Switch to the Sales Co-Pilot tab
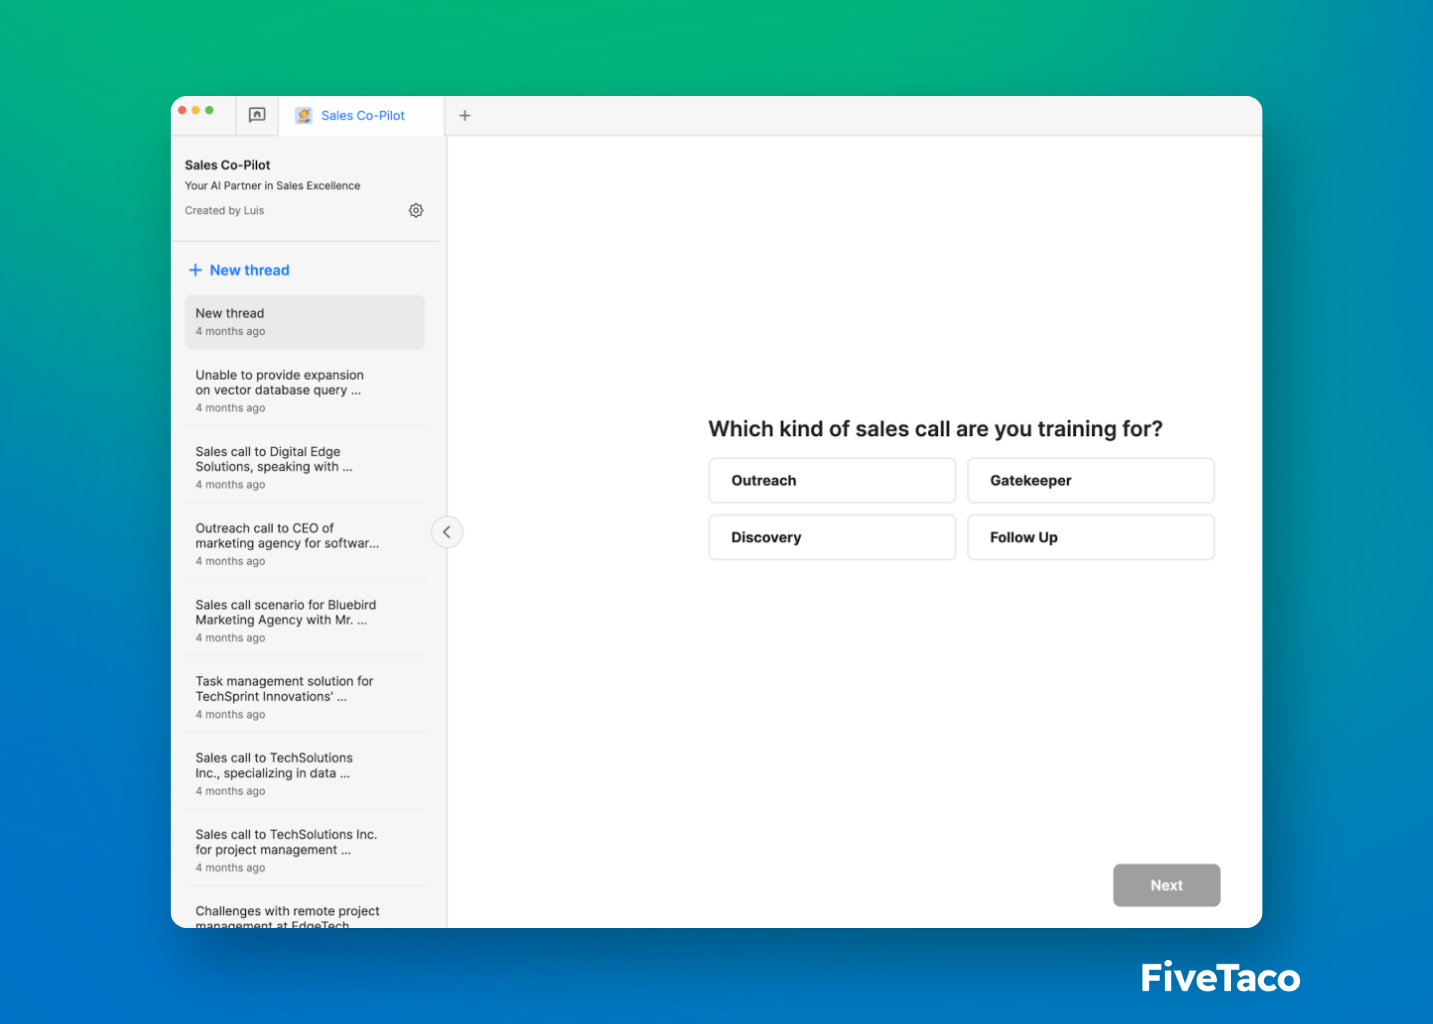The width and height of the screenshot is (1433, 1024). coord(362,116)
